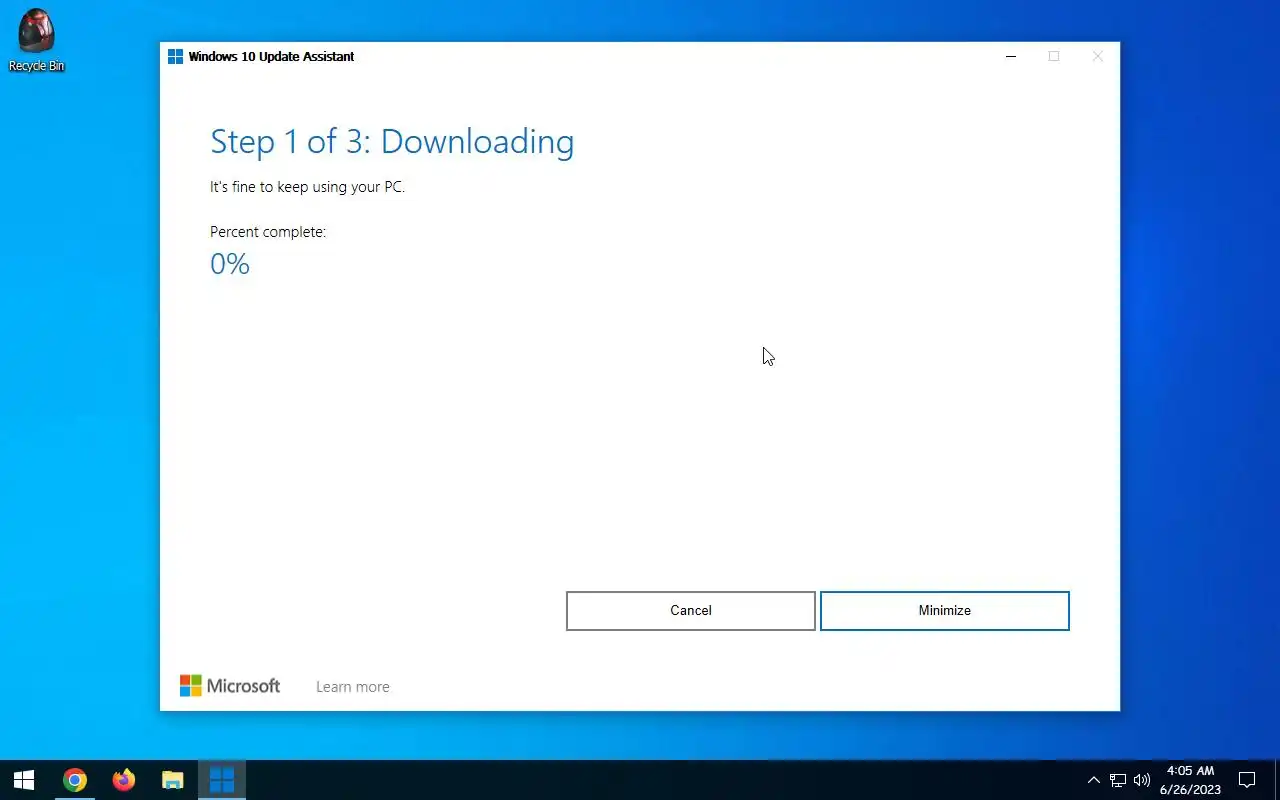Click the Update Assistant title bar Windows icon
Screen dimensions: 1280x800
click(x=175, y=57)
